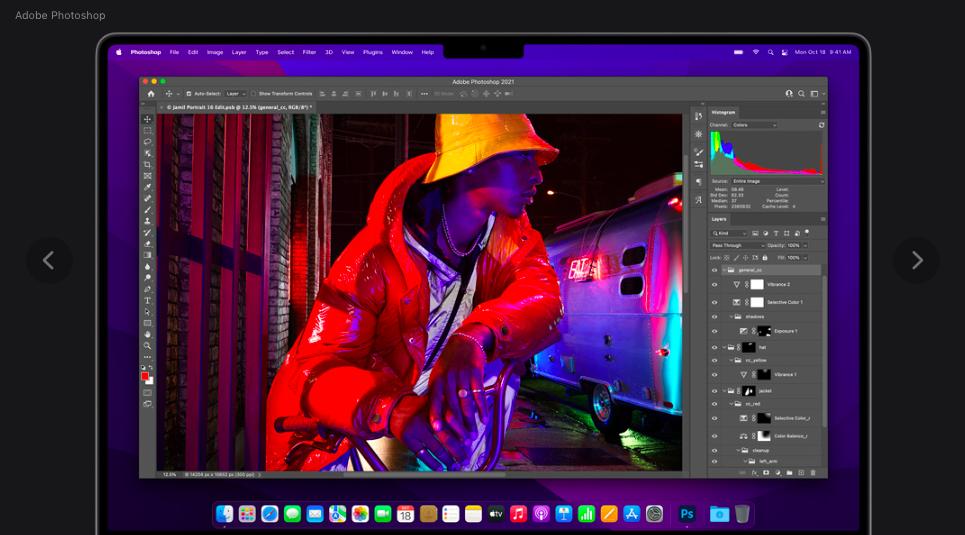Toggle visibility of Selective Color 1 layer
Image resolution: width=965 pixels, height=535 pixels.
(714, 302)
